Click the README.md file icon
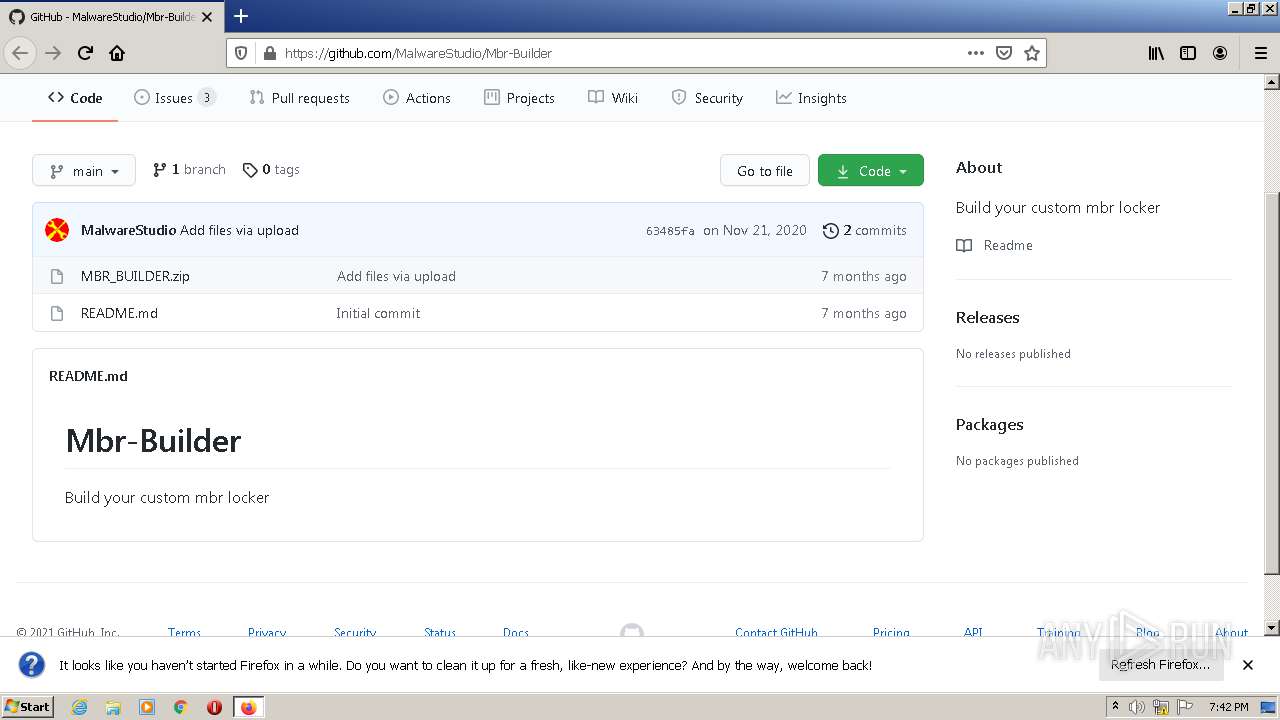This screenshot has width=1280, height=720. (57, 313)
